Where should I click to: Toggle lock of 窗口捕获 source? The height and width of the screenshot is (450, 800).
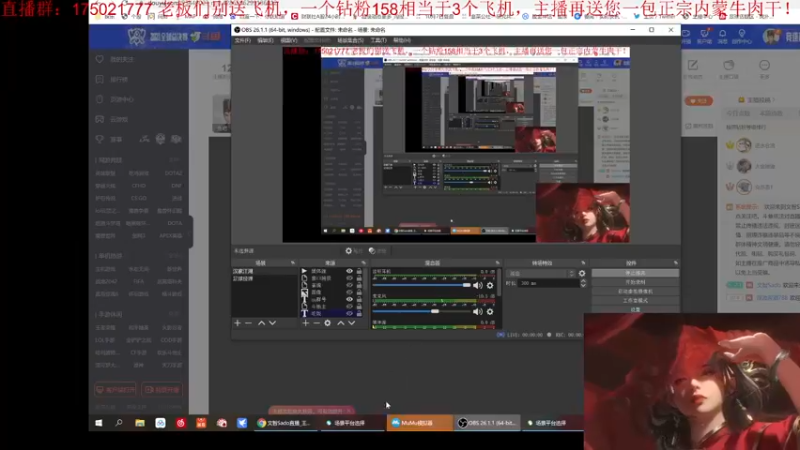tap(359, 279)
